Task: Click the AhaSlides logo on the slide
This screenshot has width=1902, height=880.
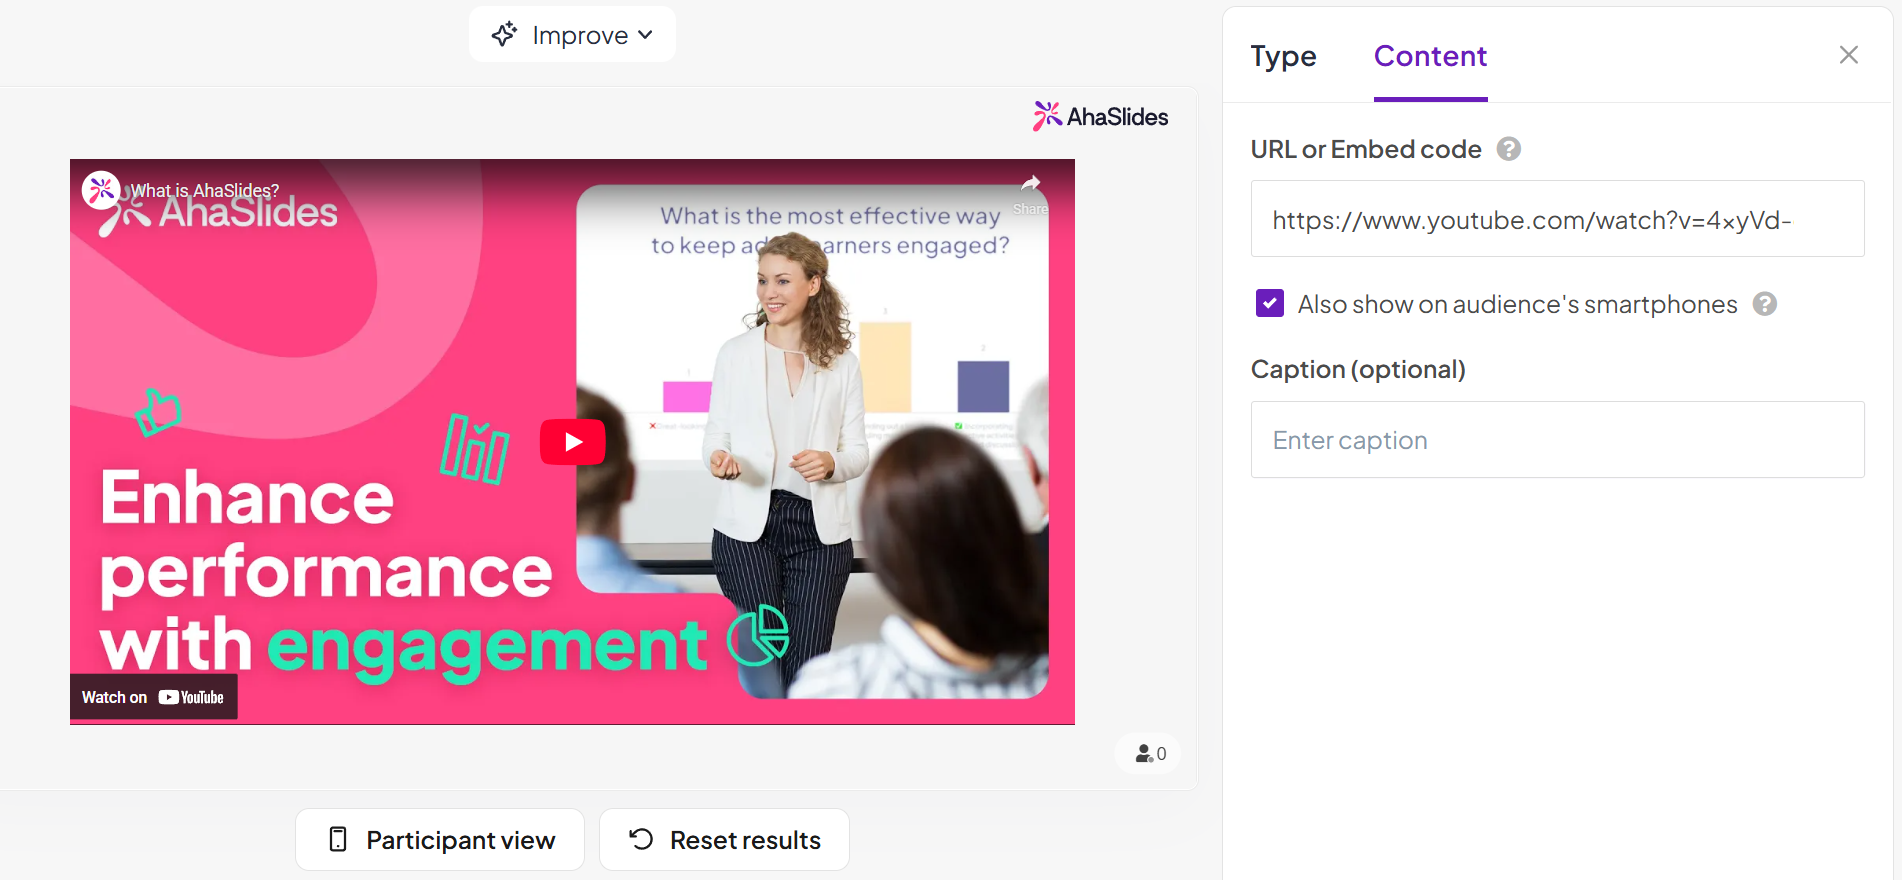Action: coord(1100,117)
